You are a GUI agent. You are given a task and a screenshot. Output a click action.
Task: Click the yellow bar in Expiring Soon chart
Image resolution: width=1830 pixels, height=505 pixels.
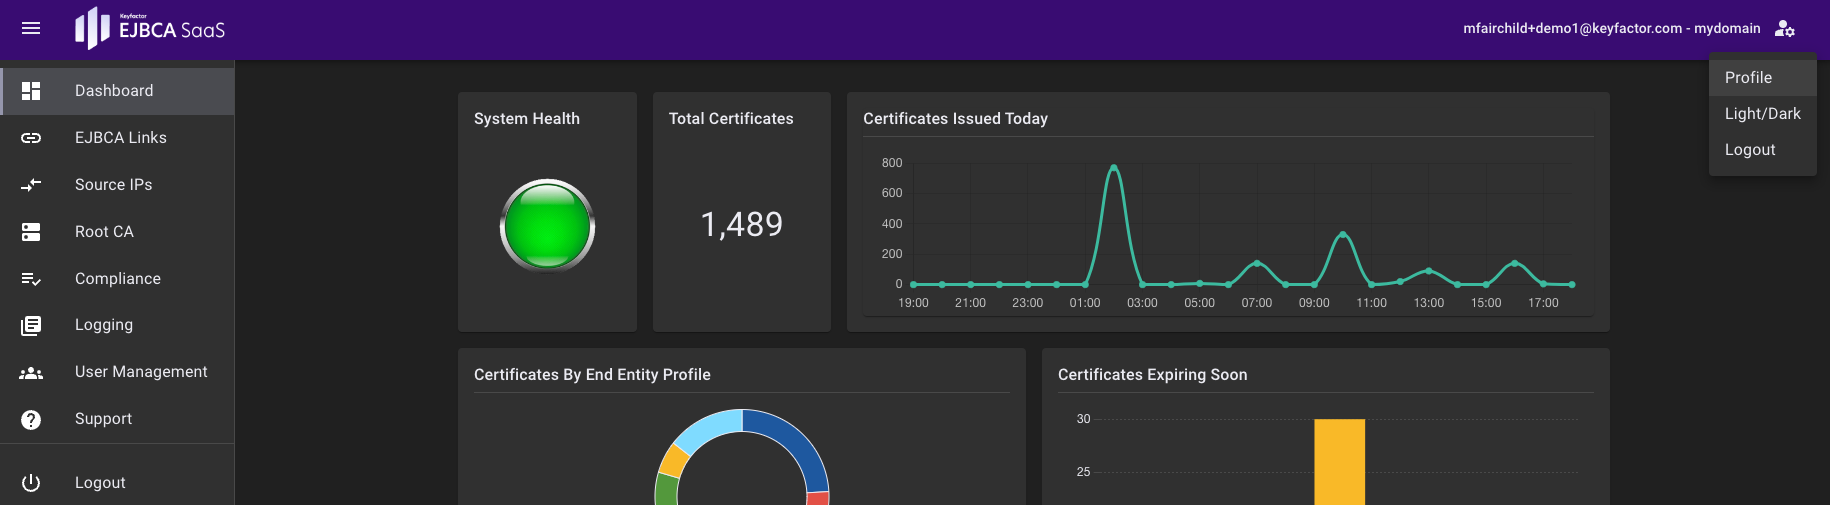pyautogui.click(x=1339, y=460)
